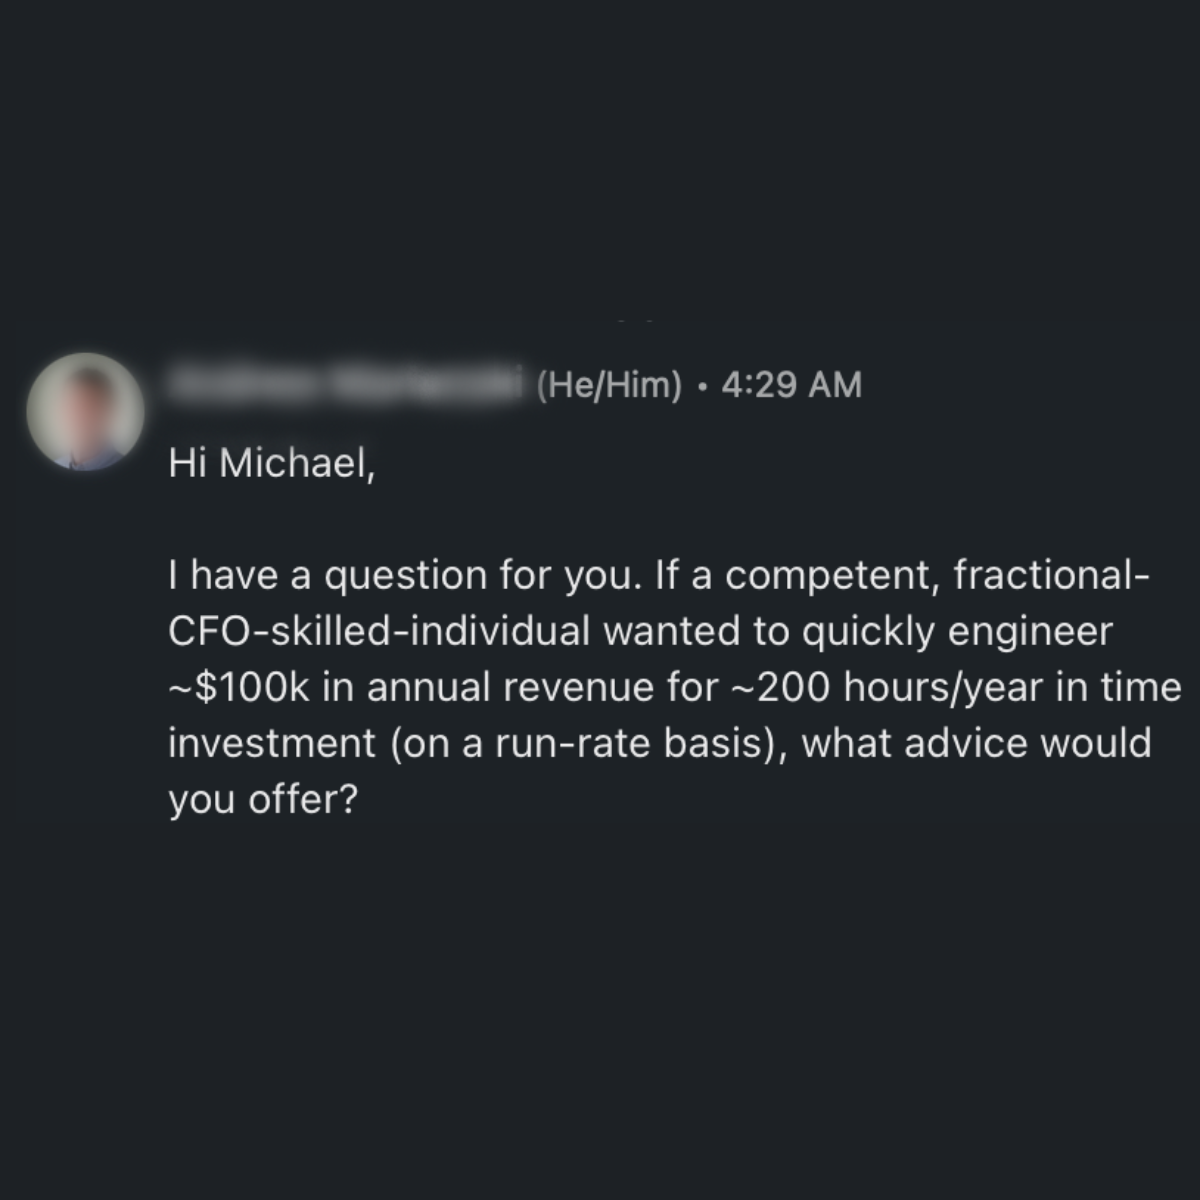Click the 4:29 AM message timestamp
This screenshot has height=1200, width=1200.
[791, 385]
